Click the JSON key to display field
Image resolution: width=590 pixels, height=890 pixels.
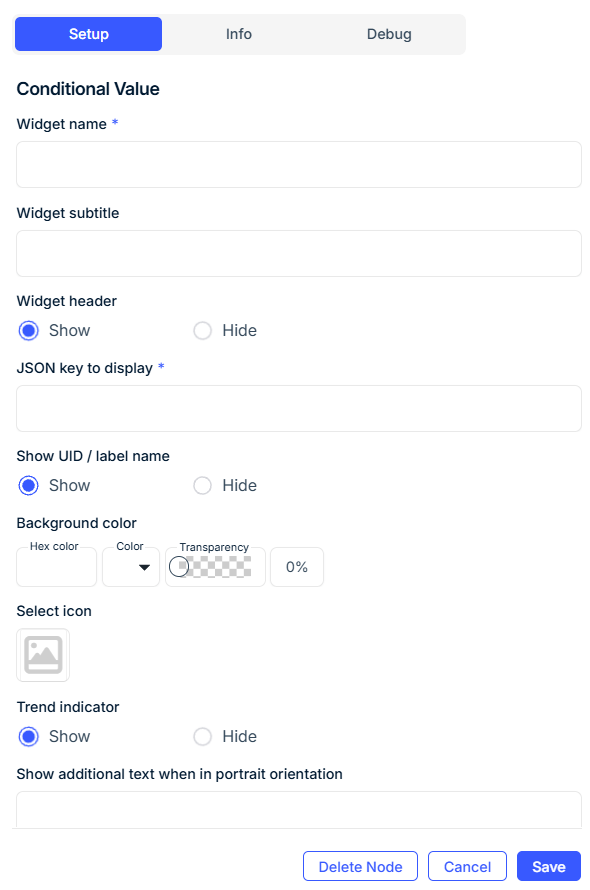(298, 408)
